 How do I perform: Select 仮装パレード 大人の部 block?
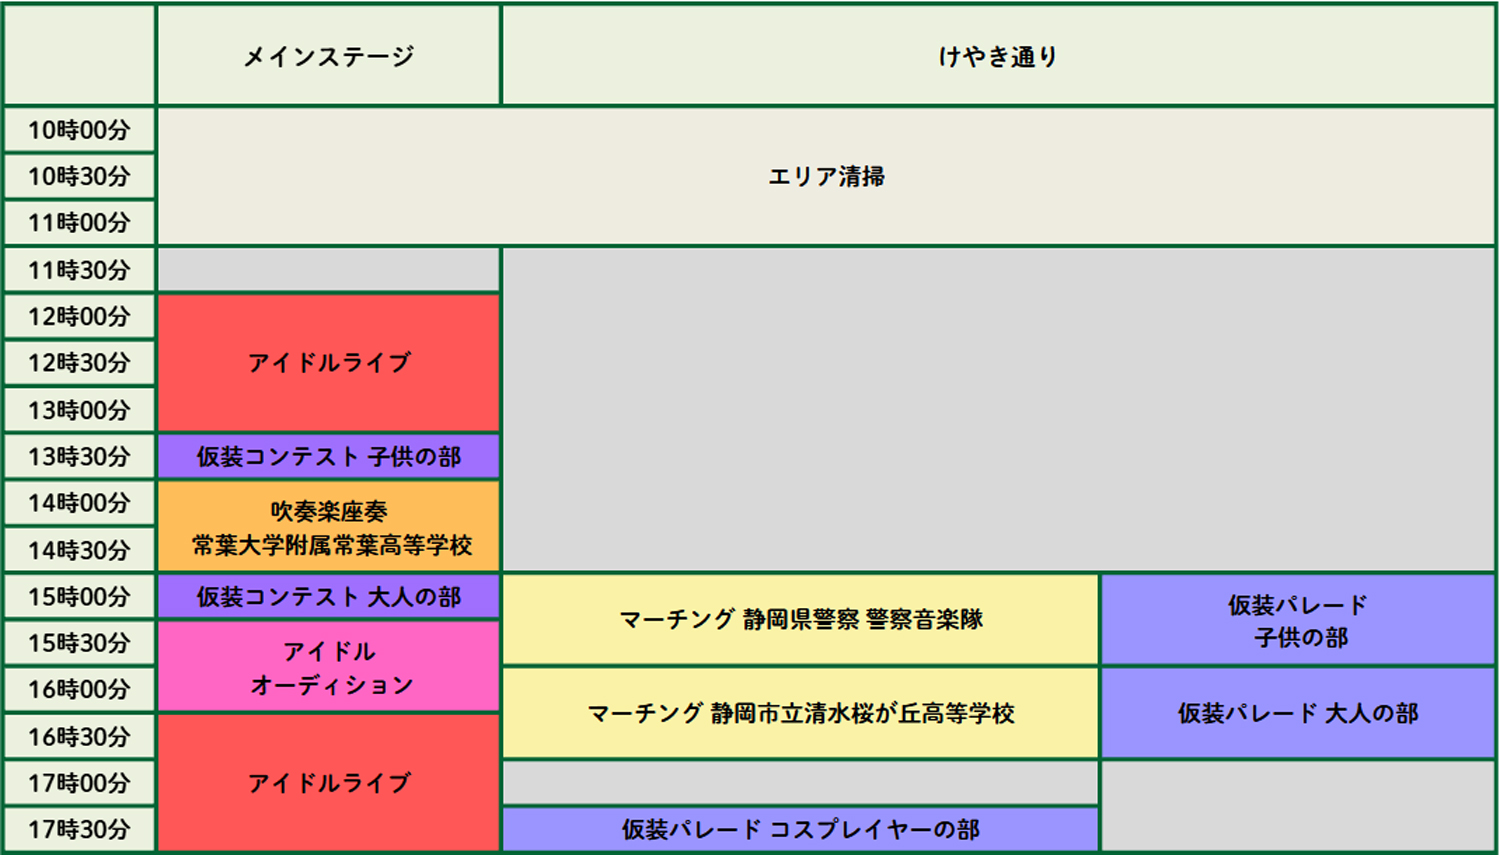(1298, 713)
